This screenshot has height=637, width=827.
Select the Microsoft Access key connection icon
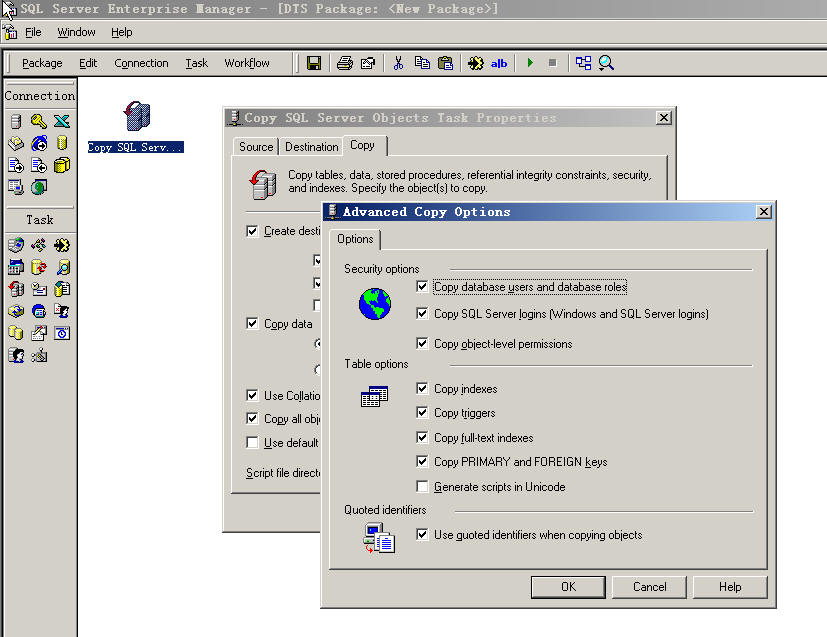39,121
